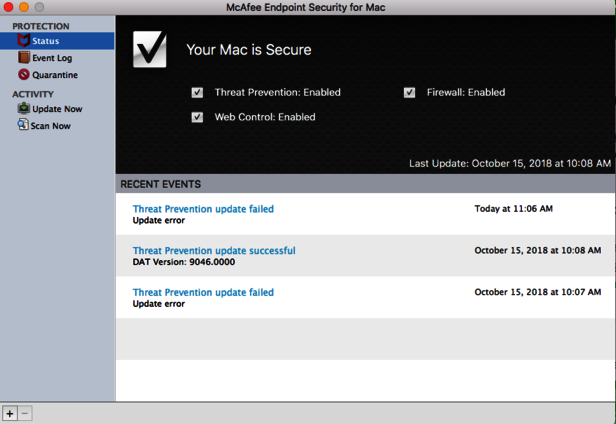616x424 pixels.
Task: Click the Scan Now magnifier icon
Action: click(23, 125)
